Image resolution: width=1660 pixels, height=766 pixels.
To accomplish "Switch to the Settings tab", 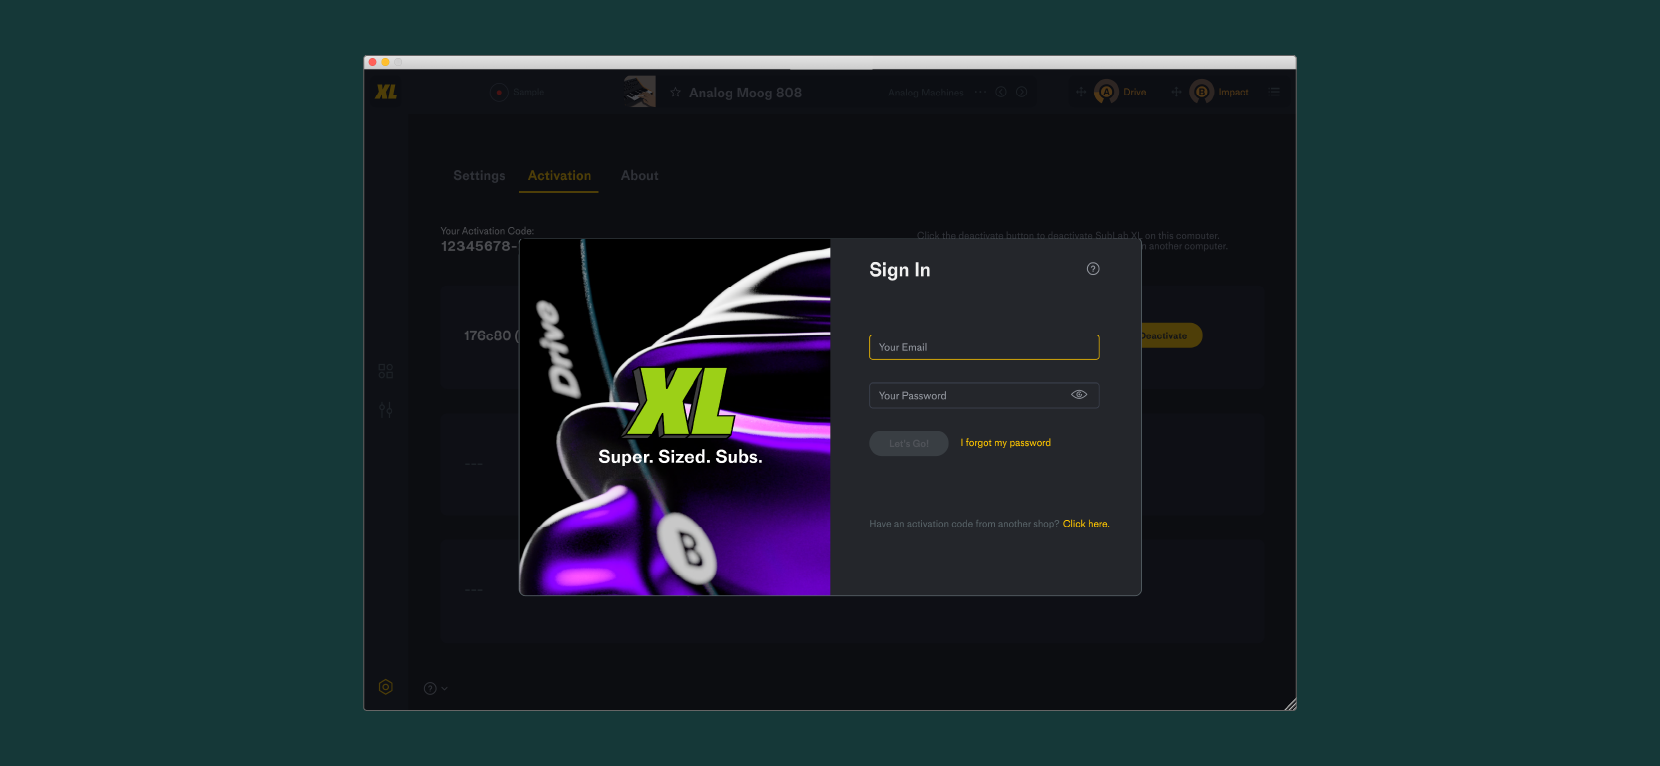I will (479, 176).
